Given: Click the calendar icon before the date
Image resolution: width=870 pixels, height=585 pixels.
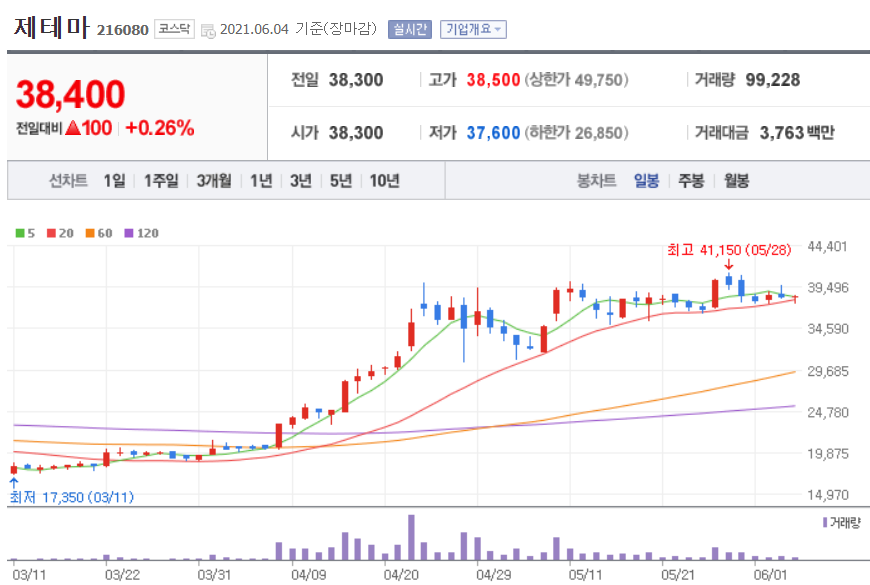Looking at the screenshot, I should click(208, 31).
